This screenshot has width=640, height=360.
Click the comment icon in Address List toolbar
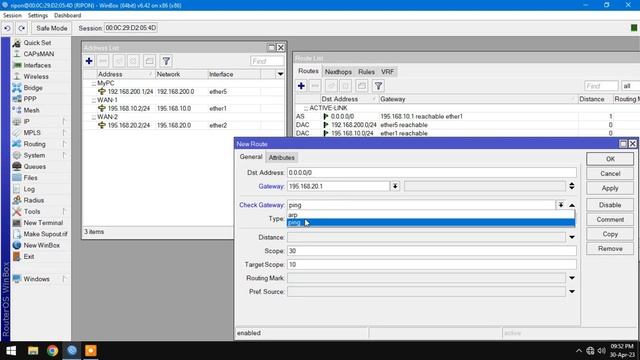pos(149,61)
